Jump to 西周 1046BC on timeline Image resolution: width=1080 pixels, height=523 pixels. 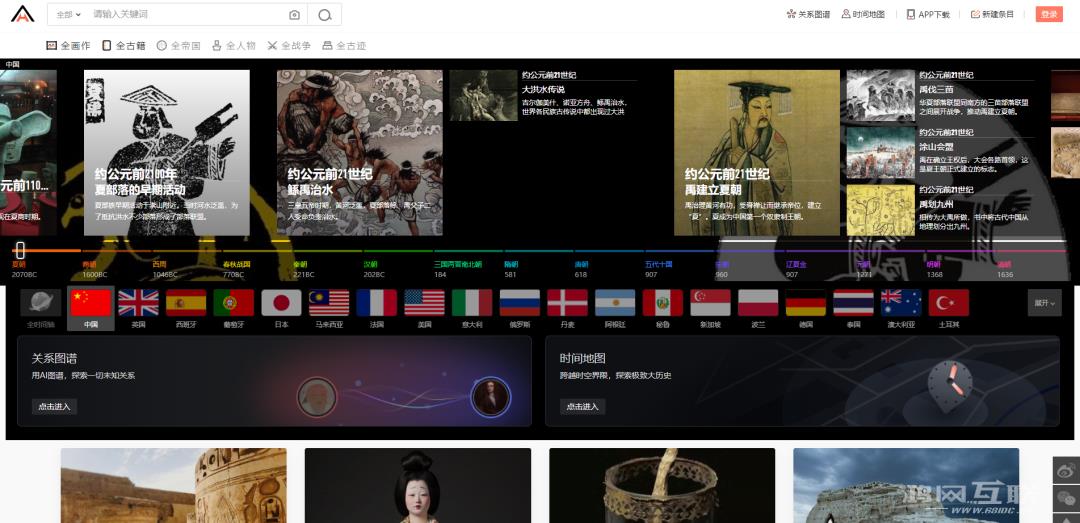click(x=165, y=269)
